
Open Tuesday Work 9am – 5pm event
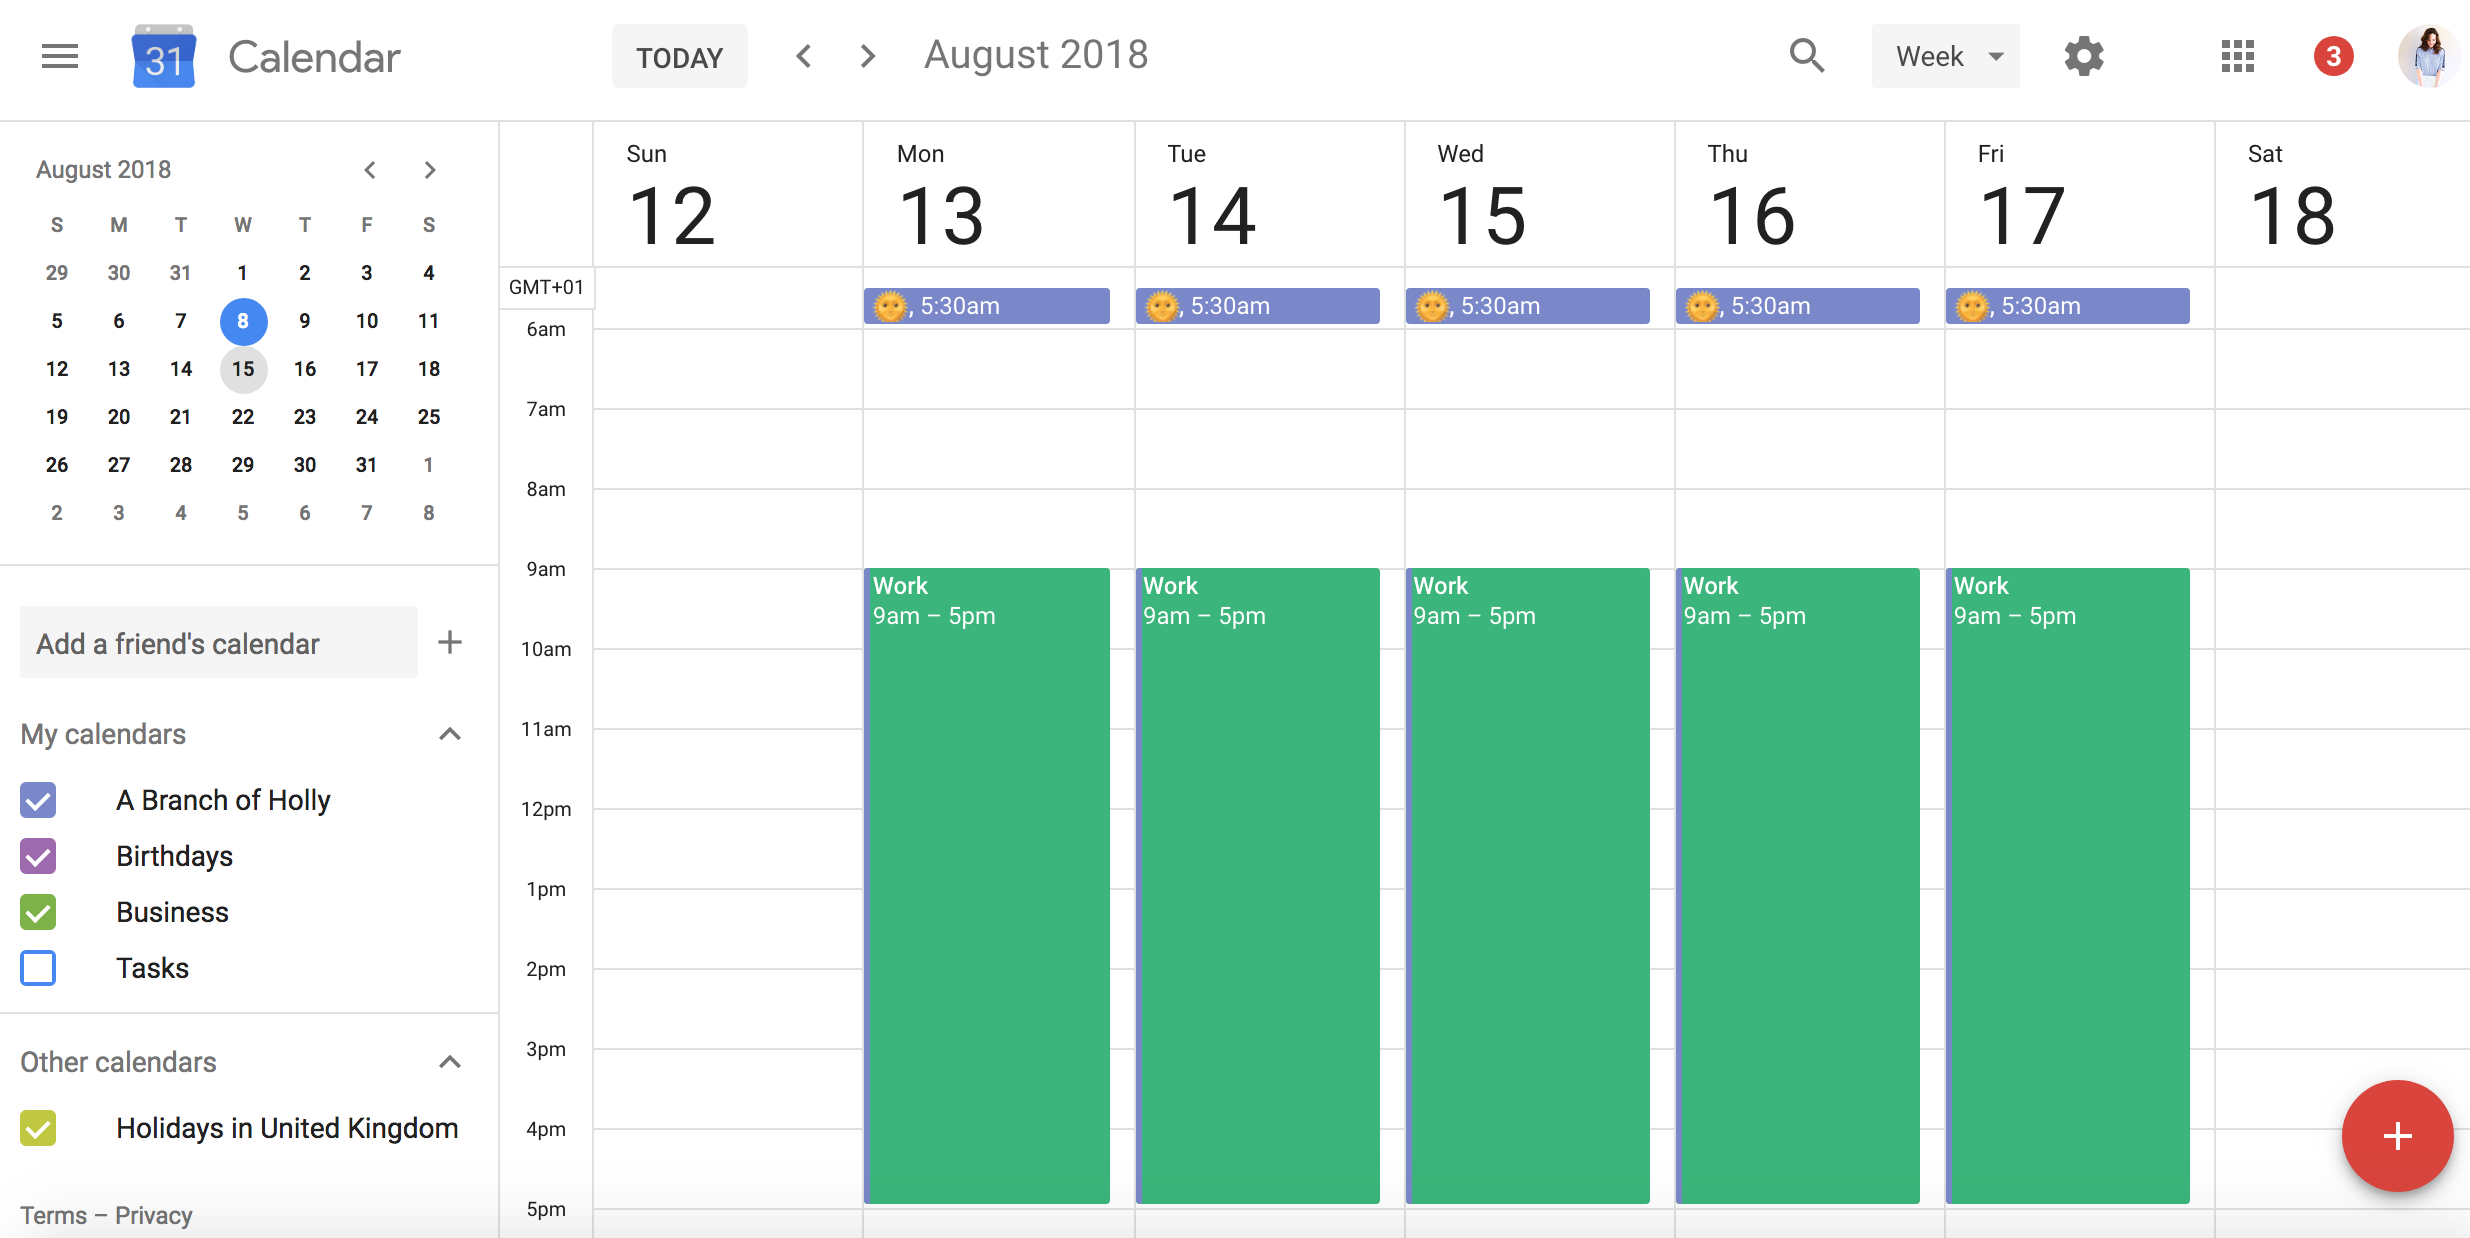pyautogui.click(x=1258, y=886)
